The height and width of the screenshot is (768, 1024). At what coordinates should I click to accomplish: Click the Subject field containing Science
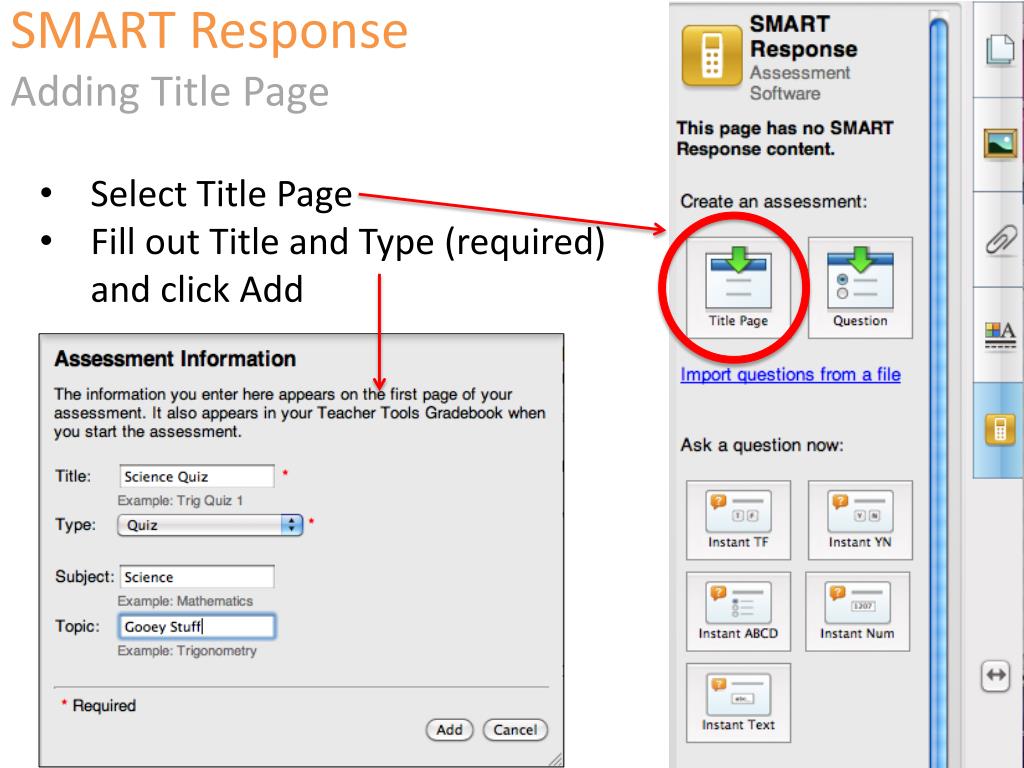pos(197,577)
